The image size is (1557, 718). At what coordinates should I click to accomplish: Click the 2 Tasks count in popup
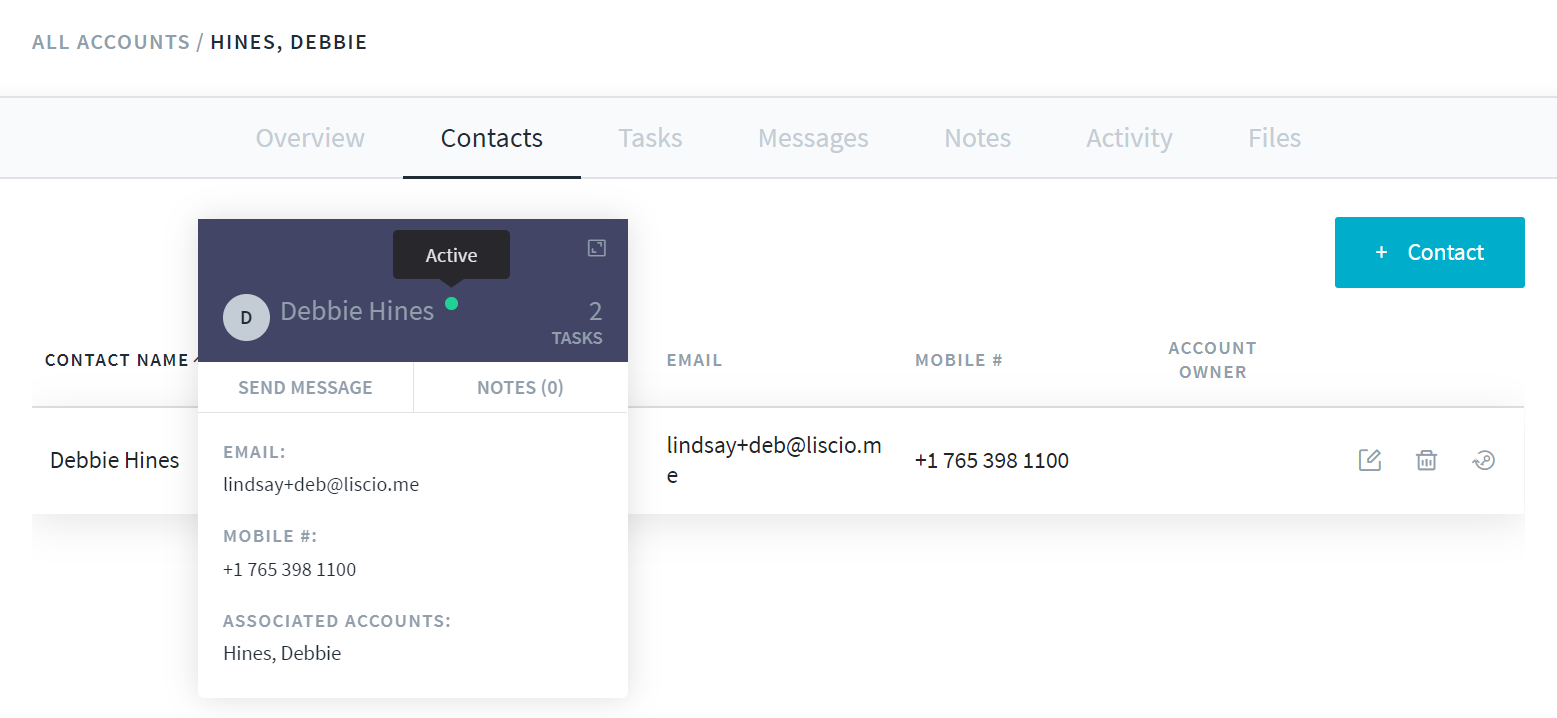577,324
